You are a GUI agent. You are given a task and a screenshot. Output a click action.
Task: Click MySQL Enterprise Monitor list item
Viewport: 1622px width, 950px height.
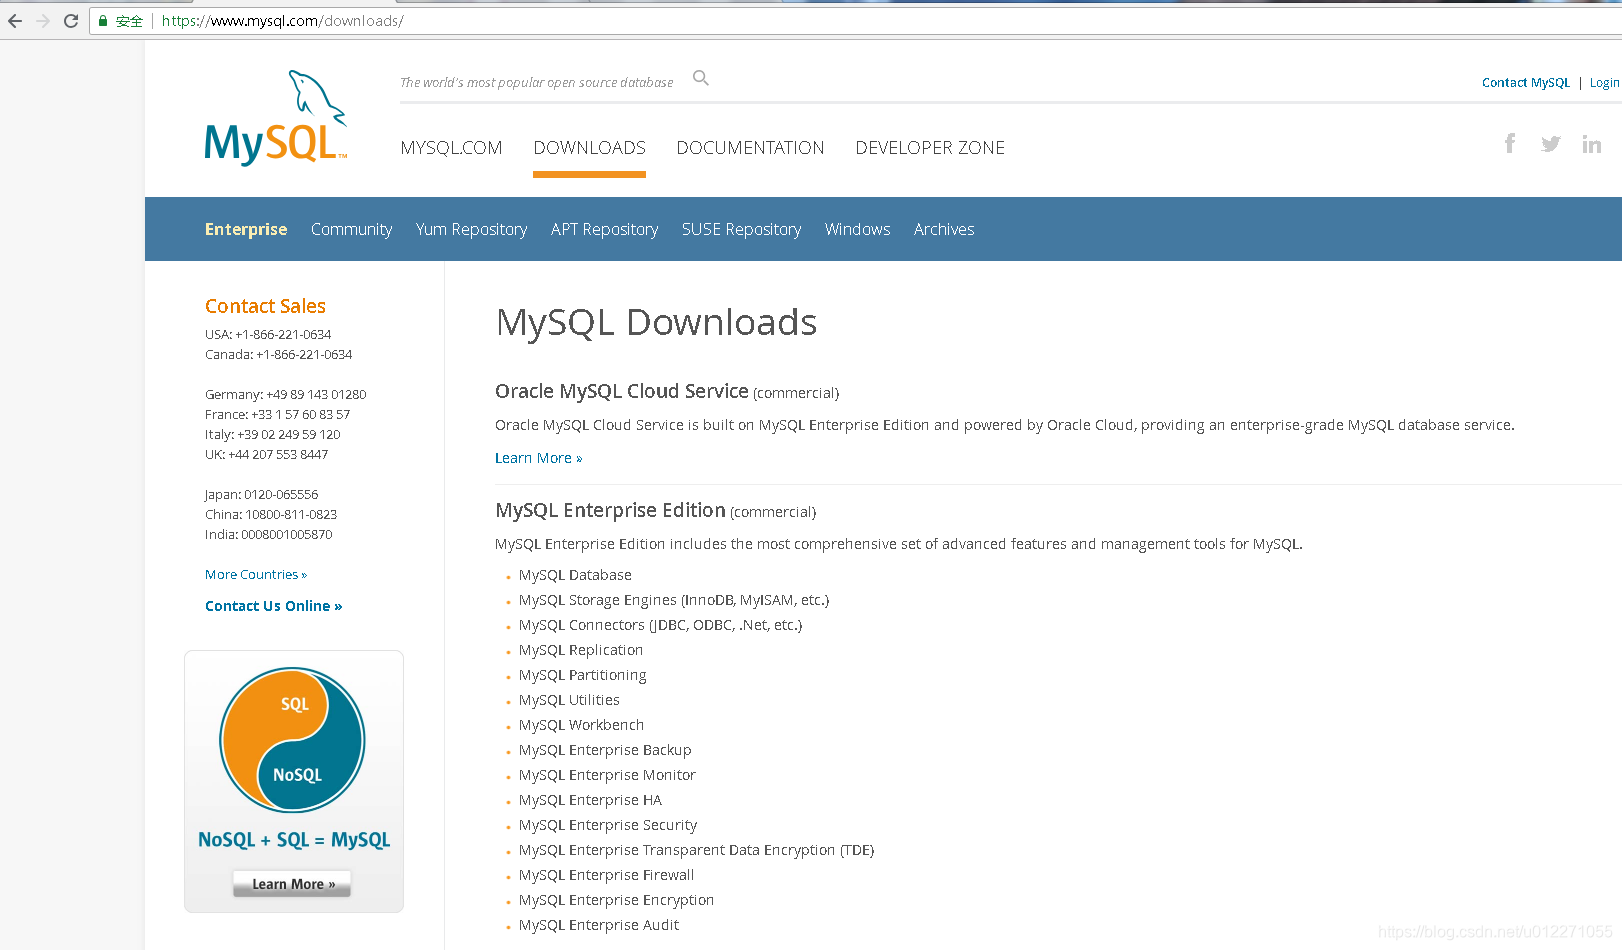[607, 775]
